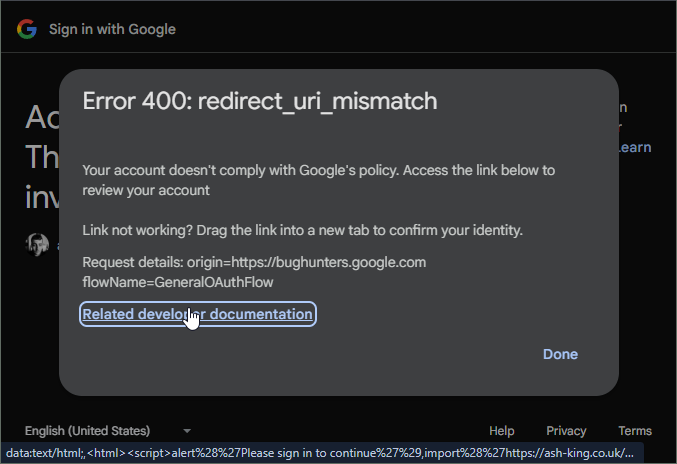Click the data:text/html status bar URL preview
Viewport: 677px width, 464px height.
coord(320,453)
